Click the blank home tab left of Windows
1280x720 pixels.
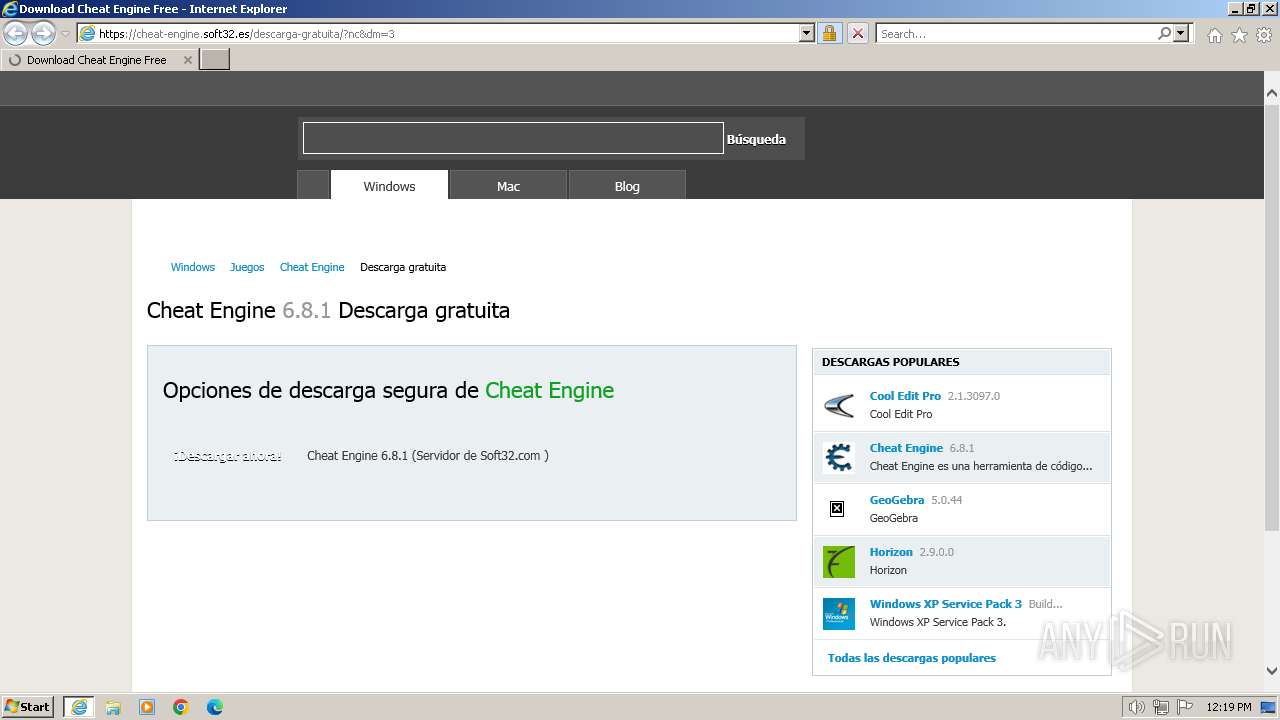click(313, 185)
